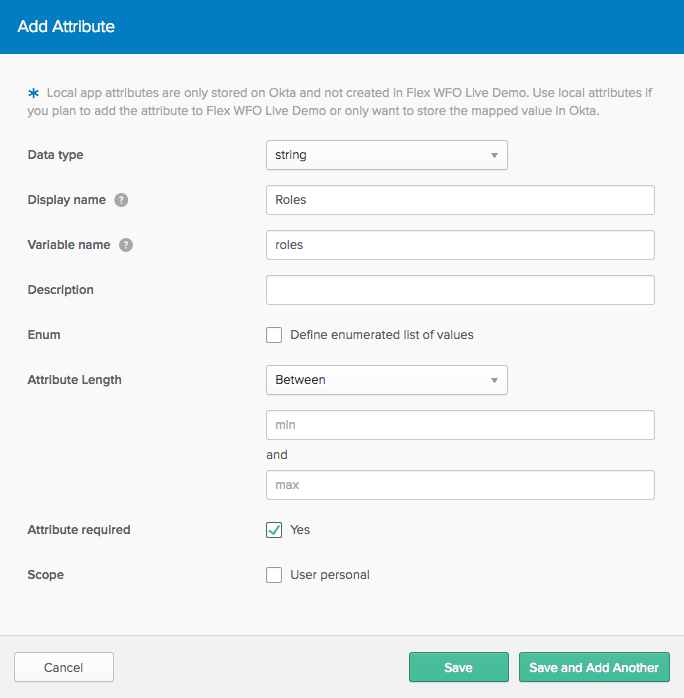Open the Attribute Length Between dropdown
This screenshot has width=684, height=698.
(387, 380)
